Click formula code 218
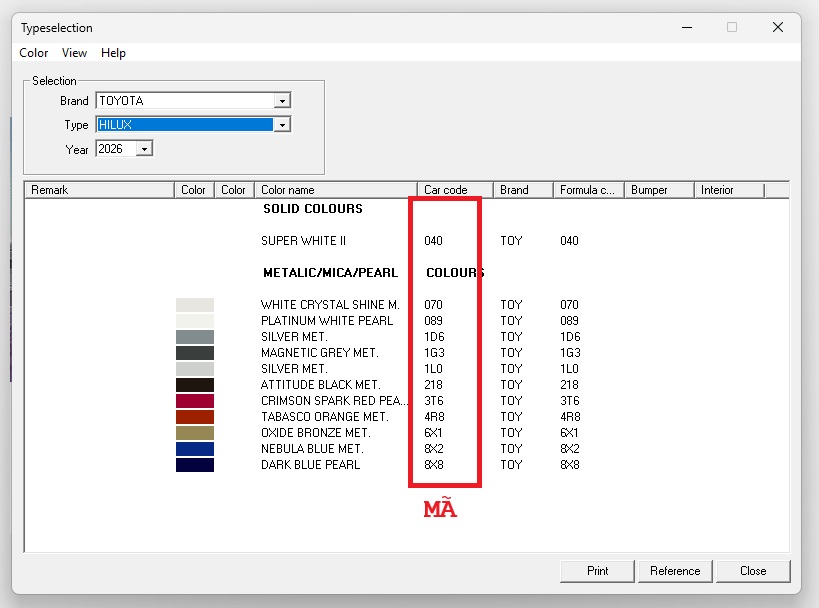 569,385
